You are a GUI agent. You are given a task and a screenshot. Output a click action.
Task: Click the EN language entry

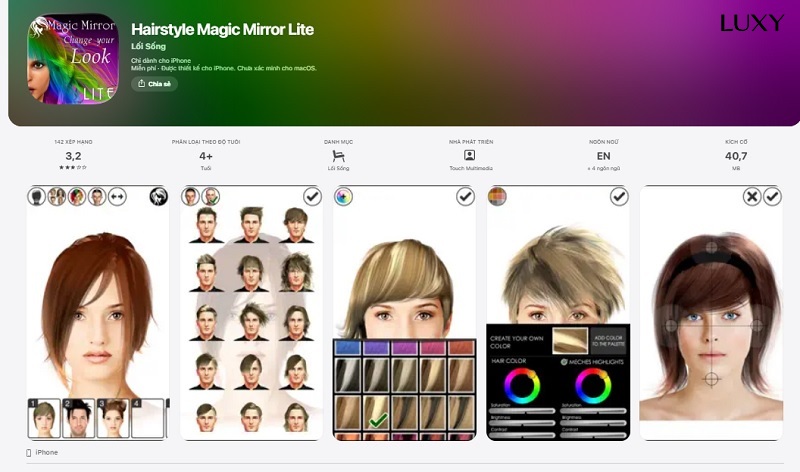click(x=604, y=156)
